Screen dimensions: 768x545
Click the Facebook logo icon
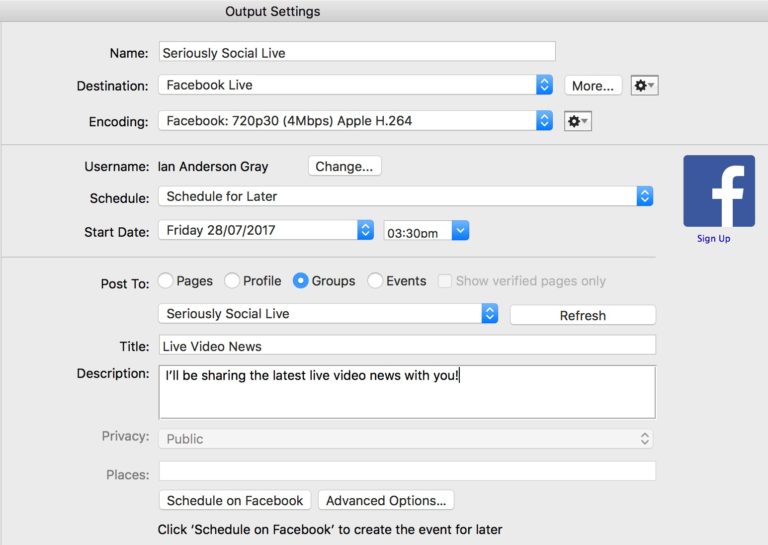[x=719, y=191]
